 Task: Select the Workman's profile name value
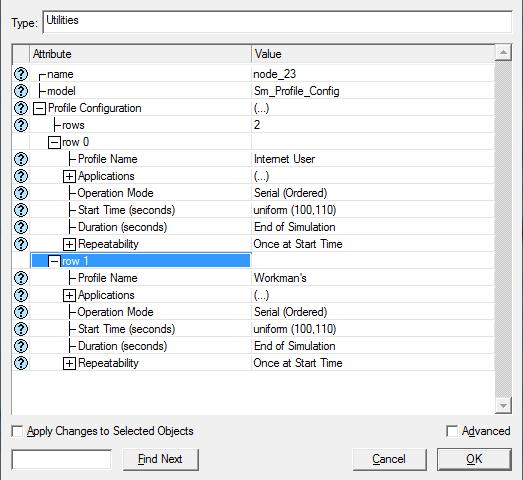(280, 278)
